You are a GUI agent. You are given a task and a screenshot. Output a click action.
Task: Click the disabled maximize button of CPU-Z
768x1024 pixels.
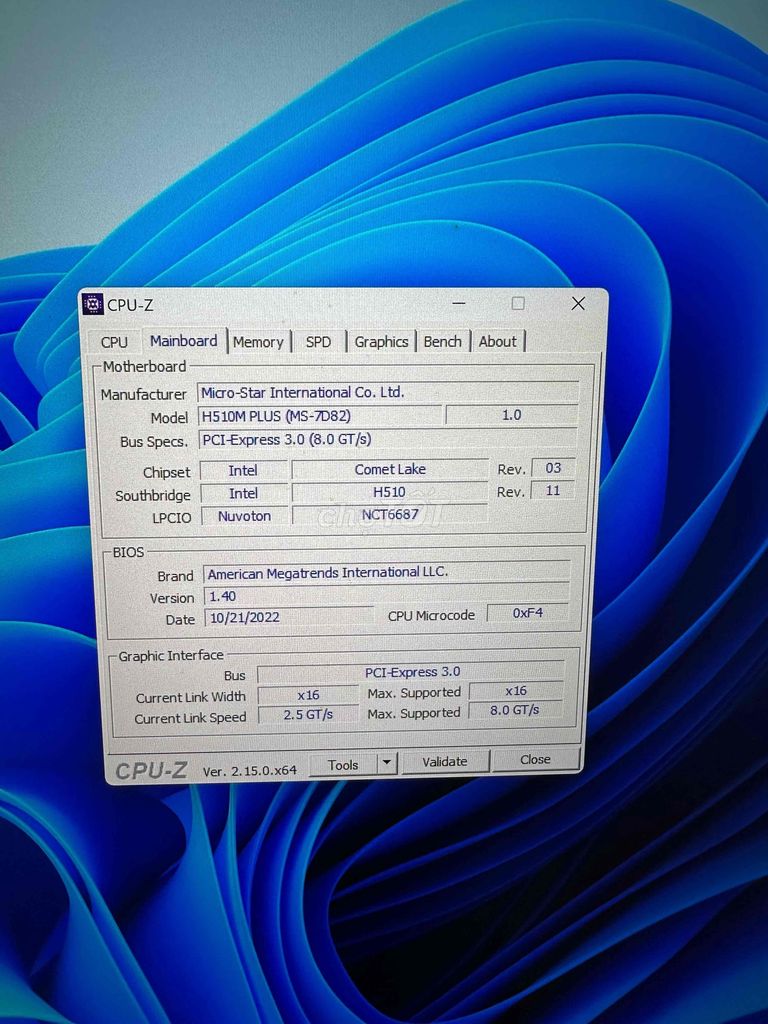coord(518,304)
